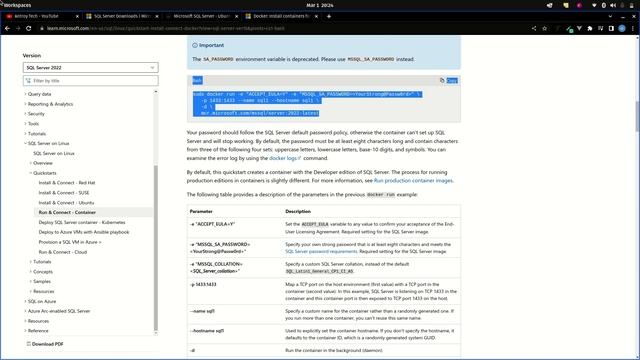Open Install & Connect - SUSE
640x360 pixels.
tap(64, 193)
